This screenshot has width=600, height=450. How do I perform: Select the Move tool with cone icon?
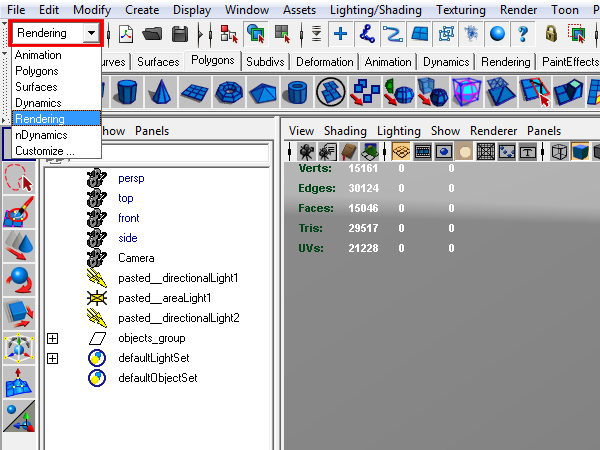click(x=18, y=246)
